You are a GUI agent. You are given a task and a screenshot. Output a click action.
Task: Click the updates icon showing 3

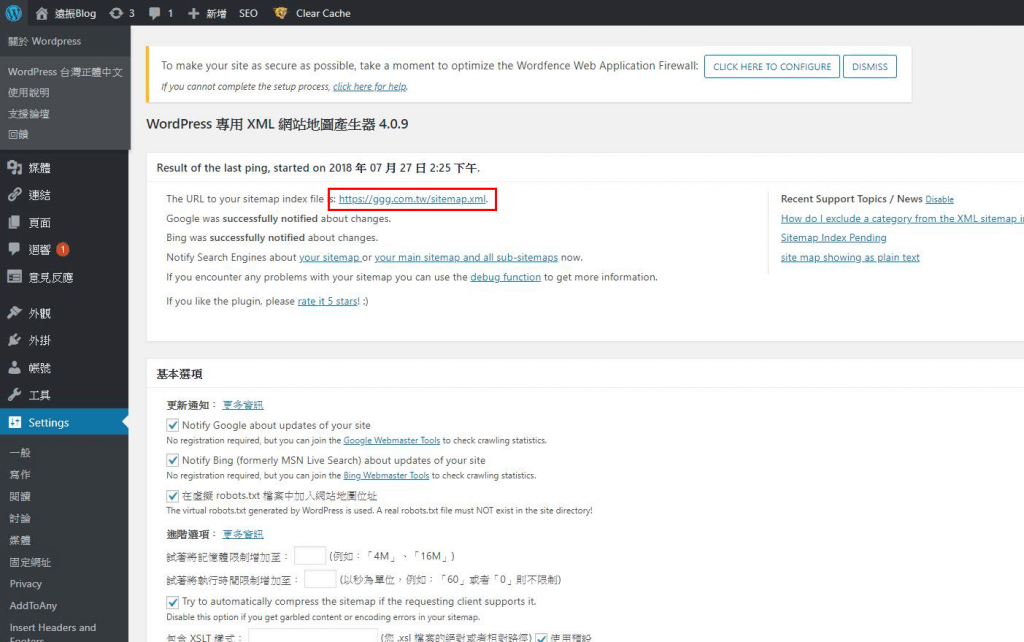coord(116,13)
